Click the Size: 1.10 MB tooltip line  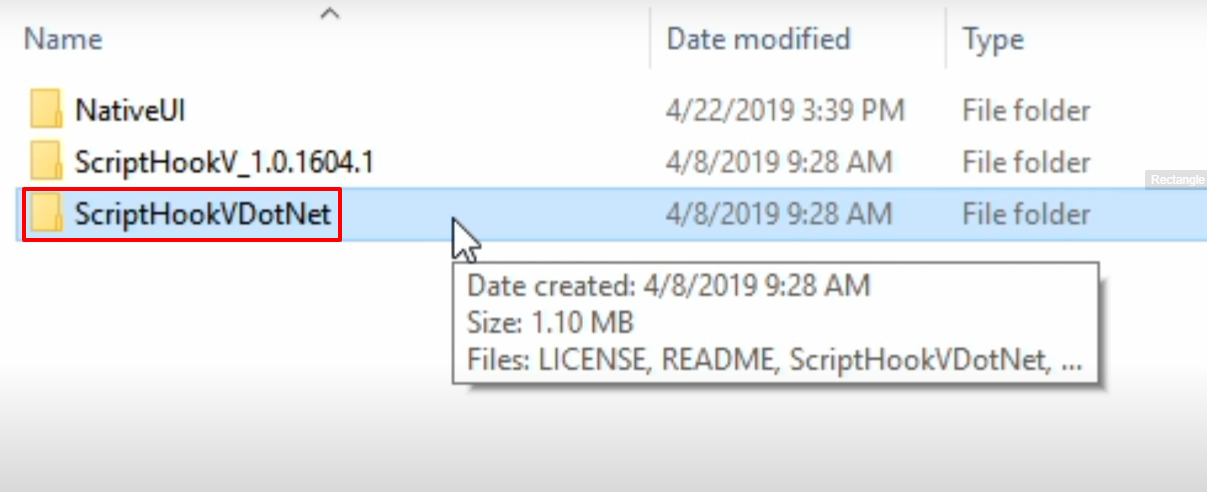(x=551, y=323)
